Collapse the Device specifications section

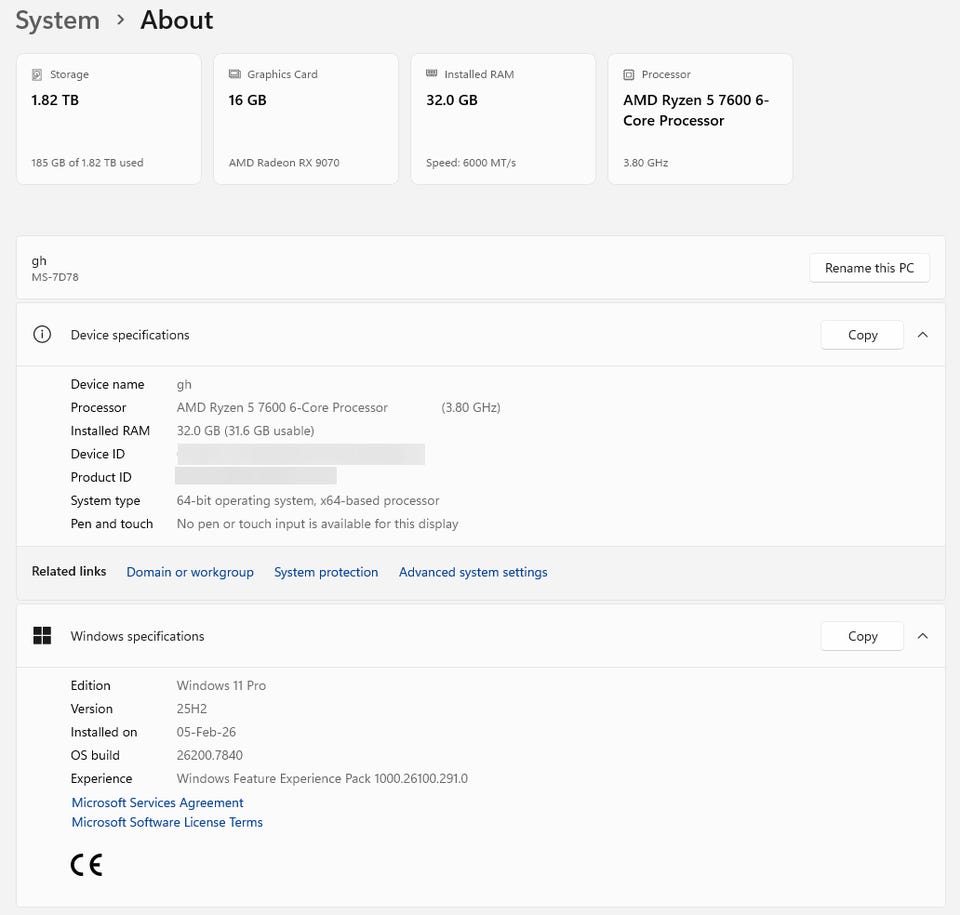[x=922, y=335]
